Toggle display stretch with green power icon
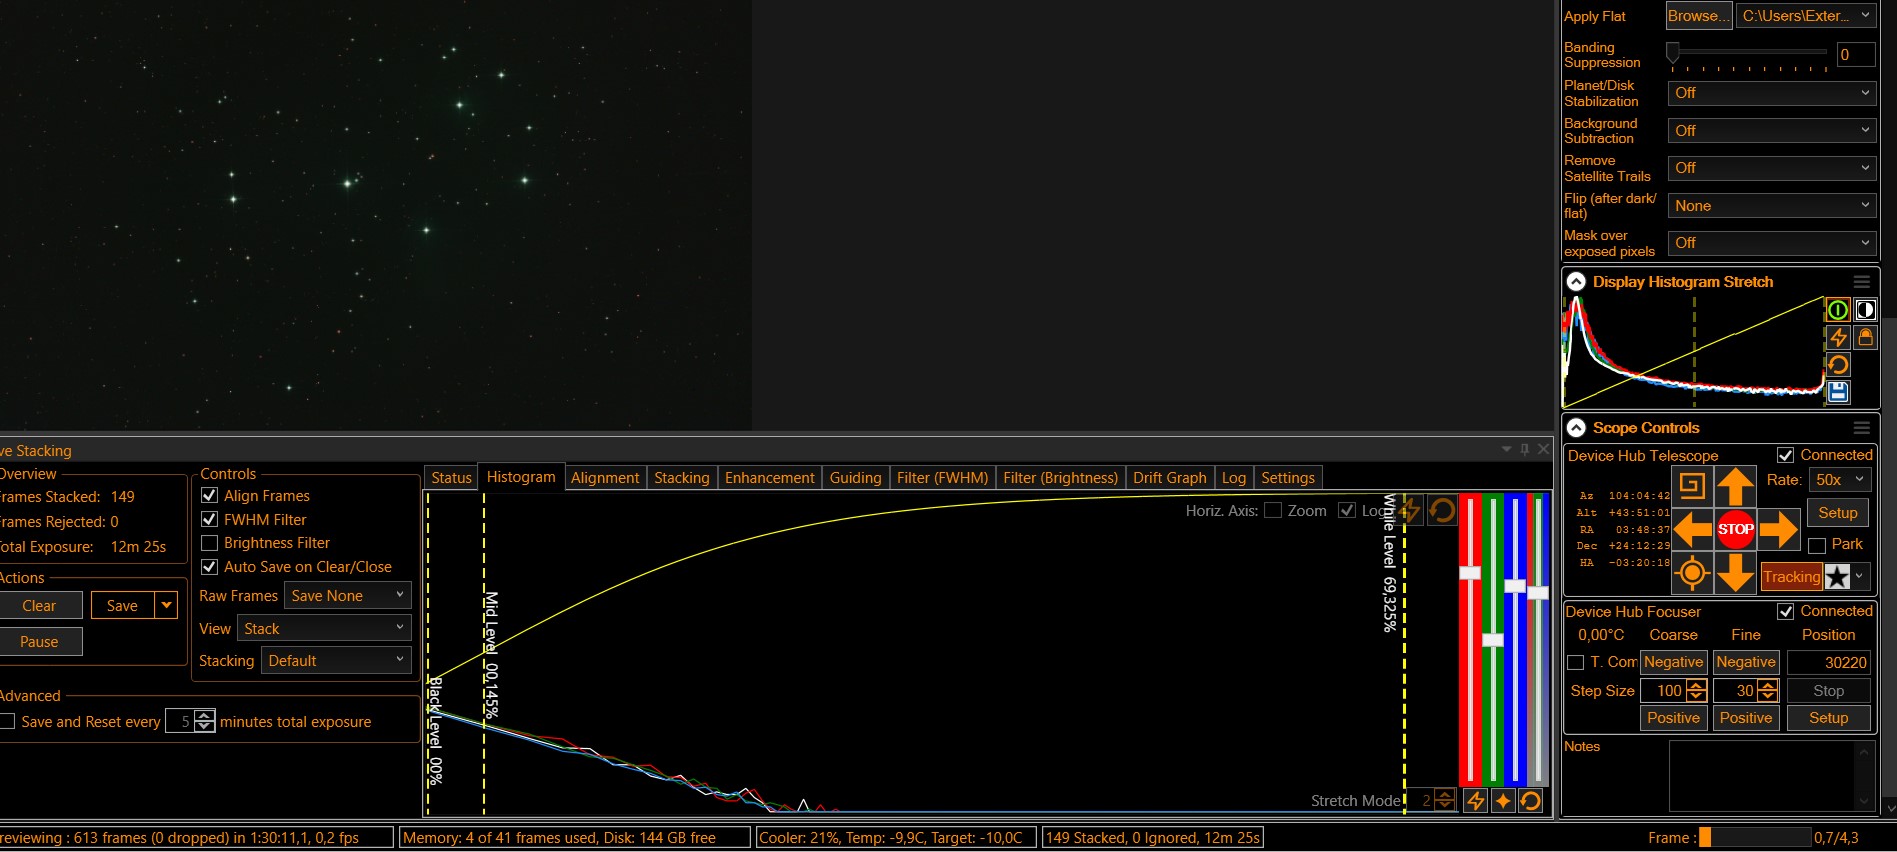 pos(1838,310)
